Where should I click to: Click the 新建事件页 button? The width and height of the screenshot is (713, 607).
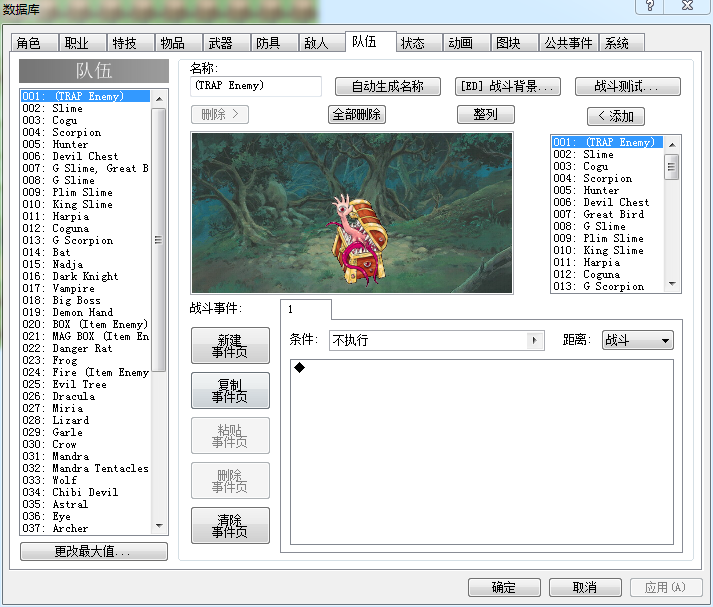[230, 346]
